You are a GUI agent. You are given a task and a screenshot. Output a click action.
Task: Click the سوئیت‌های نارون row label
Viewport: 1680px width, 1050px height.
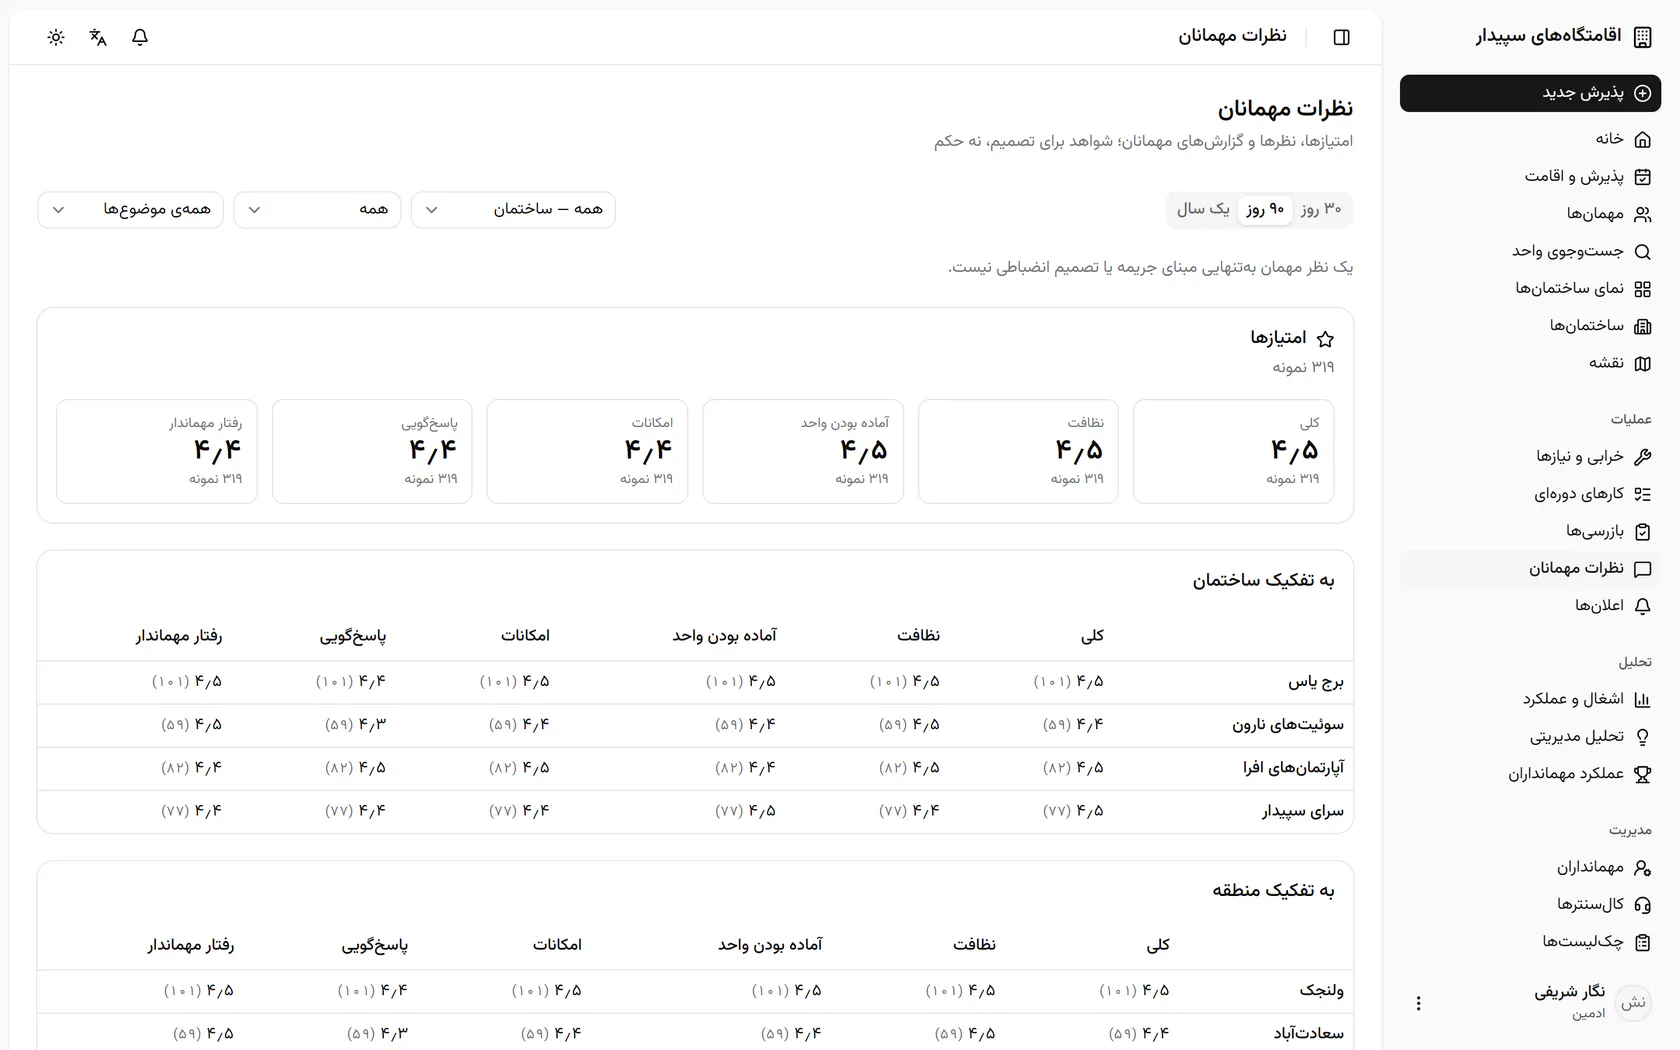point(1288,725)
